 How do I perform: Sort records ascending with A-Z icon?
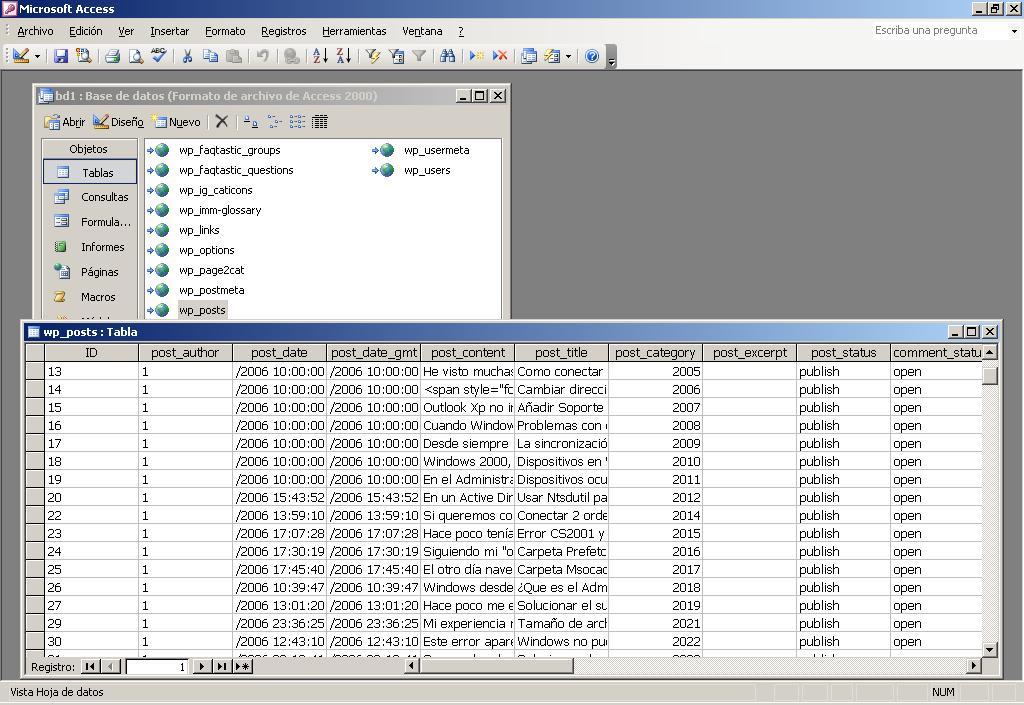(x=320, y=57)
